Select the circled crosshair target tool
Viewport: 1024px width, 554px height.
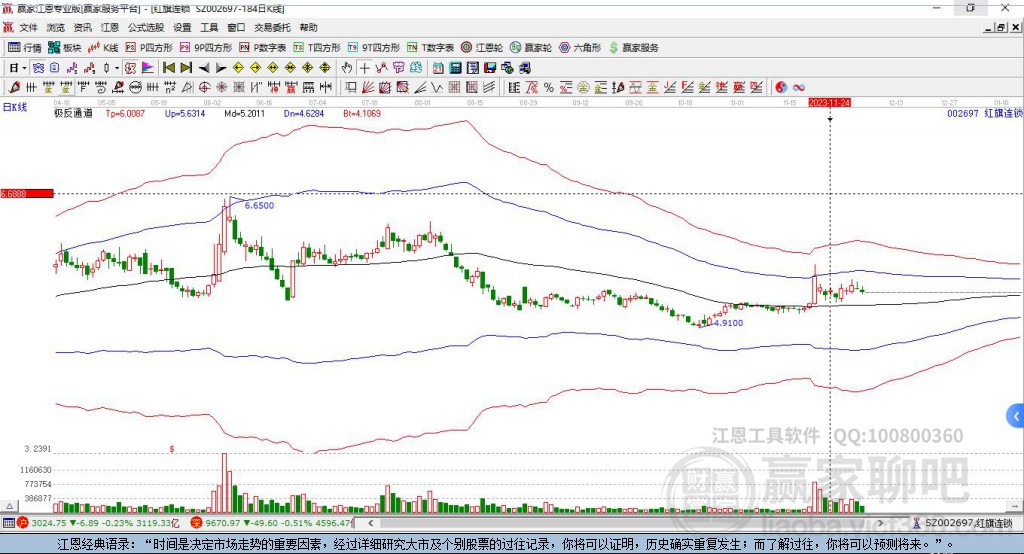click(204, 88)
